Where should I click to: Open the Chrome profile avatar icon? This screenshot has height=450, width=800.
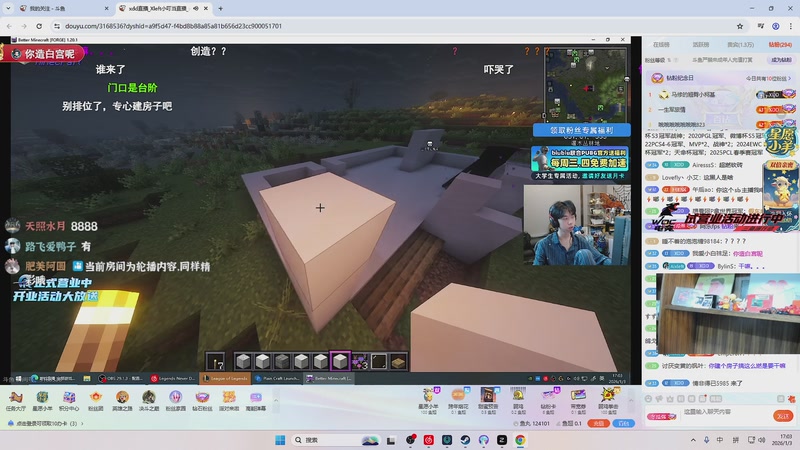(x=776, y=26)
